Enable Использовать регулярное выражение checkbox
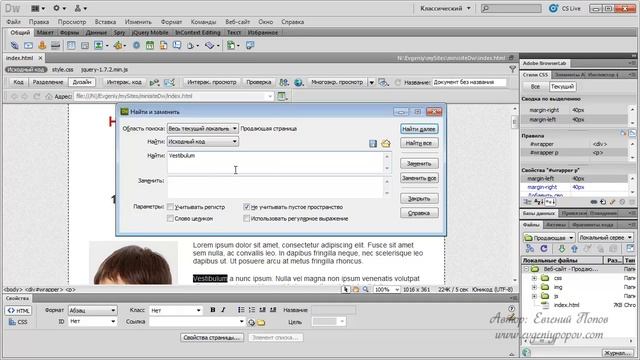640x360 pixels. point(247,218)
